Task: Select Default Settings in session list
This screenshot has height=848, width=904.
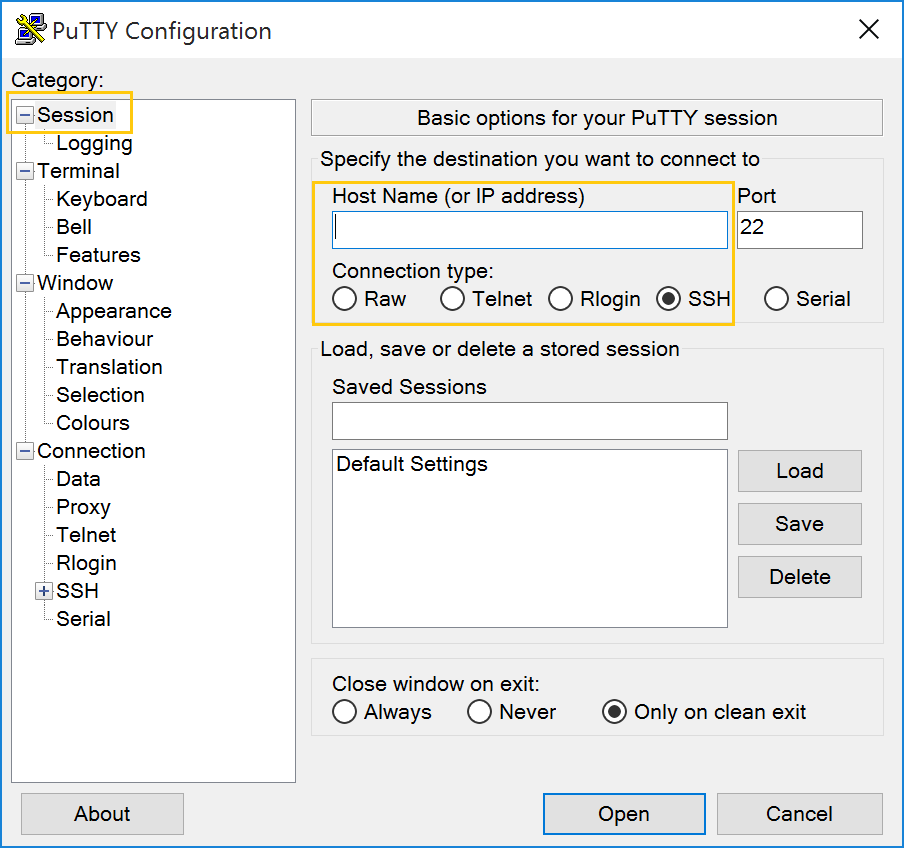Action: (x=412, y=464)
